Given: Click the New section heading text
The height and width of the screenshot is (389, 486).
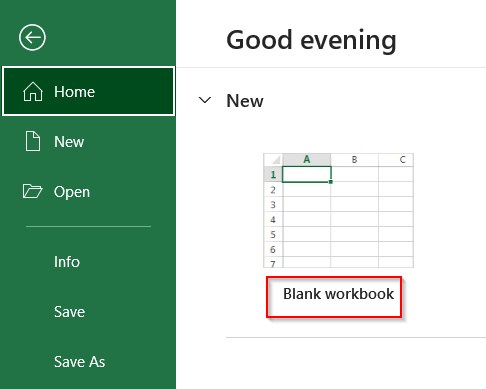Looking at the screenshot, I should tap(245, 101).
